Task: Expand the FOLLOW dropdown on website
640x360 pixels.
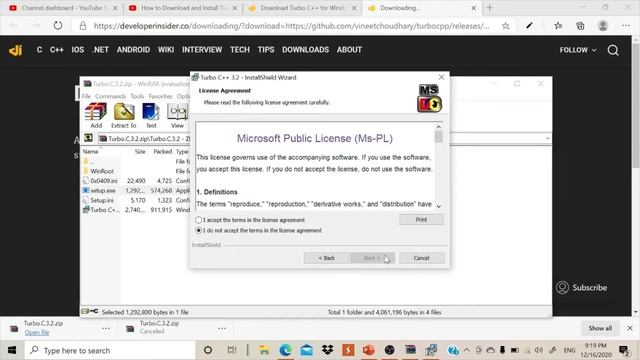Action: coord(578,50)
